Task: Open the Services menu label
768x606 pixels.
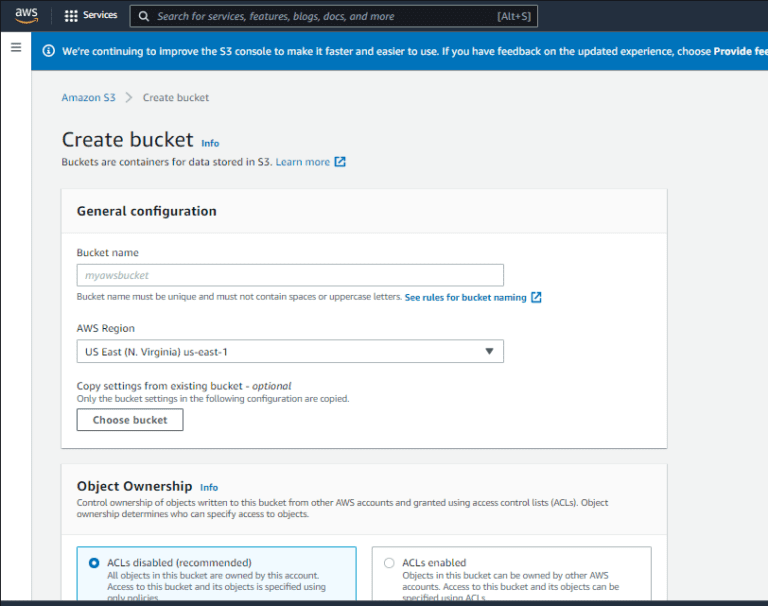Action: (x=100, y=15)
